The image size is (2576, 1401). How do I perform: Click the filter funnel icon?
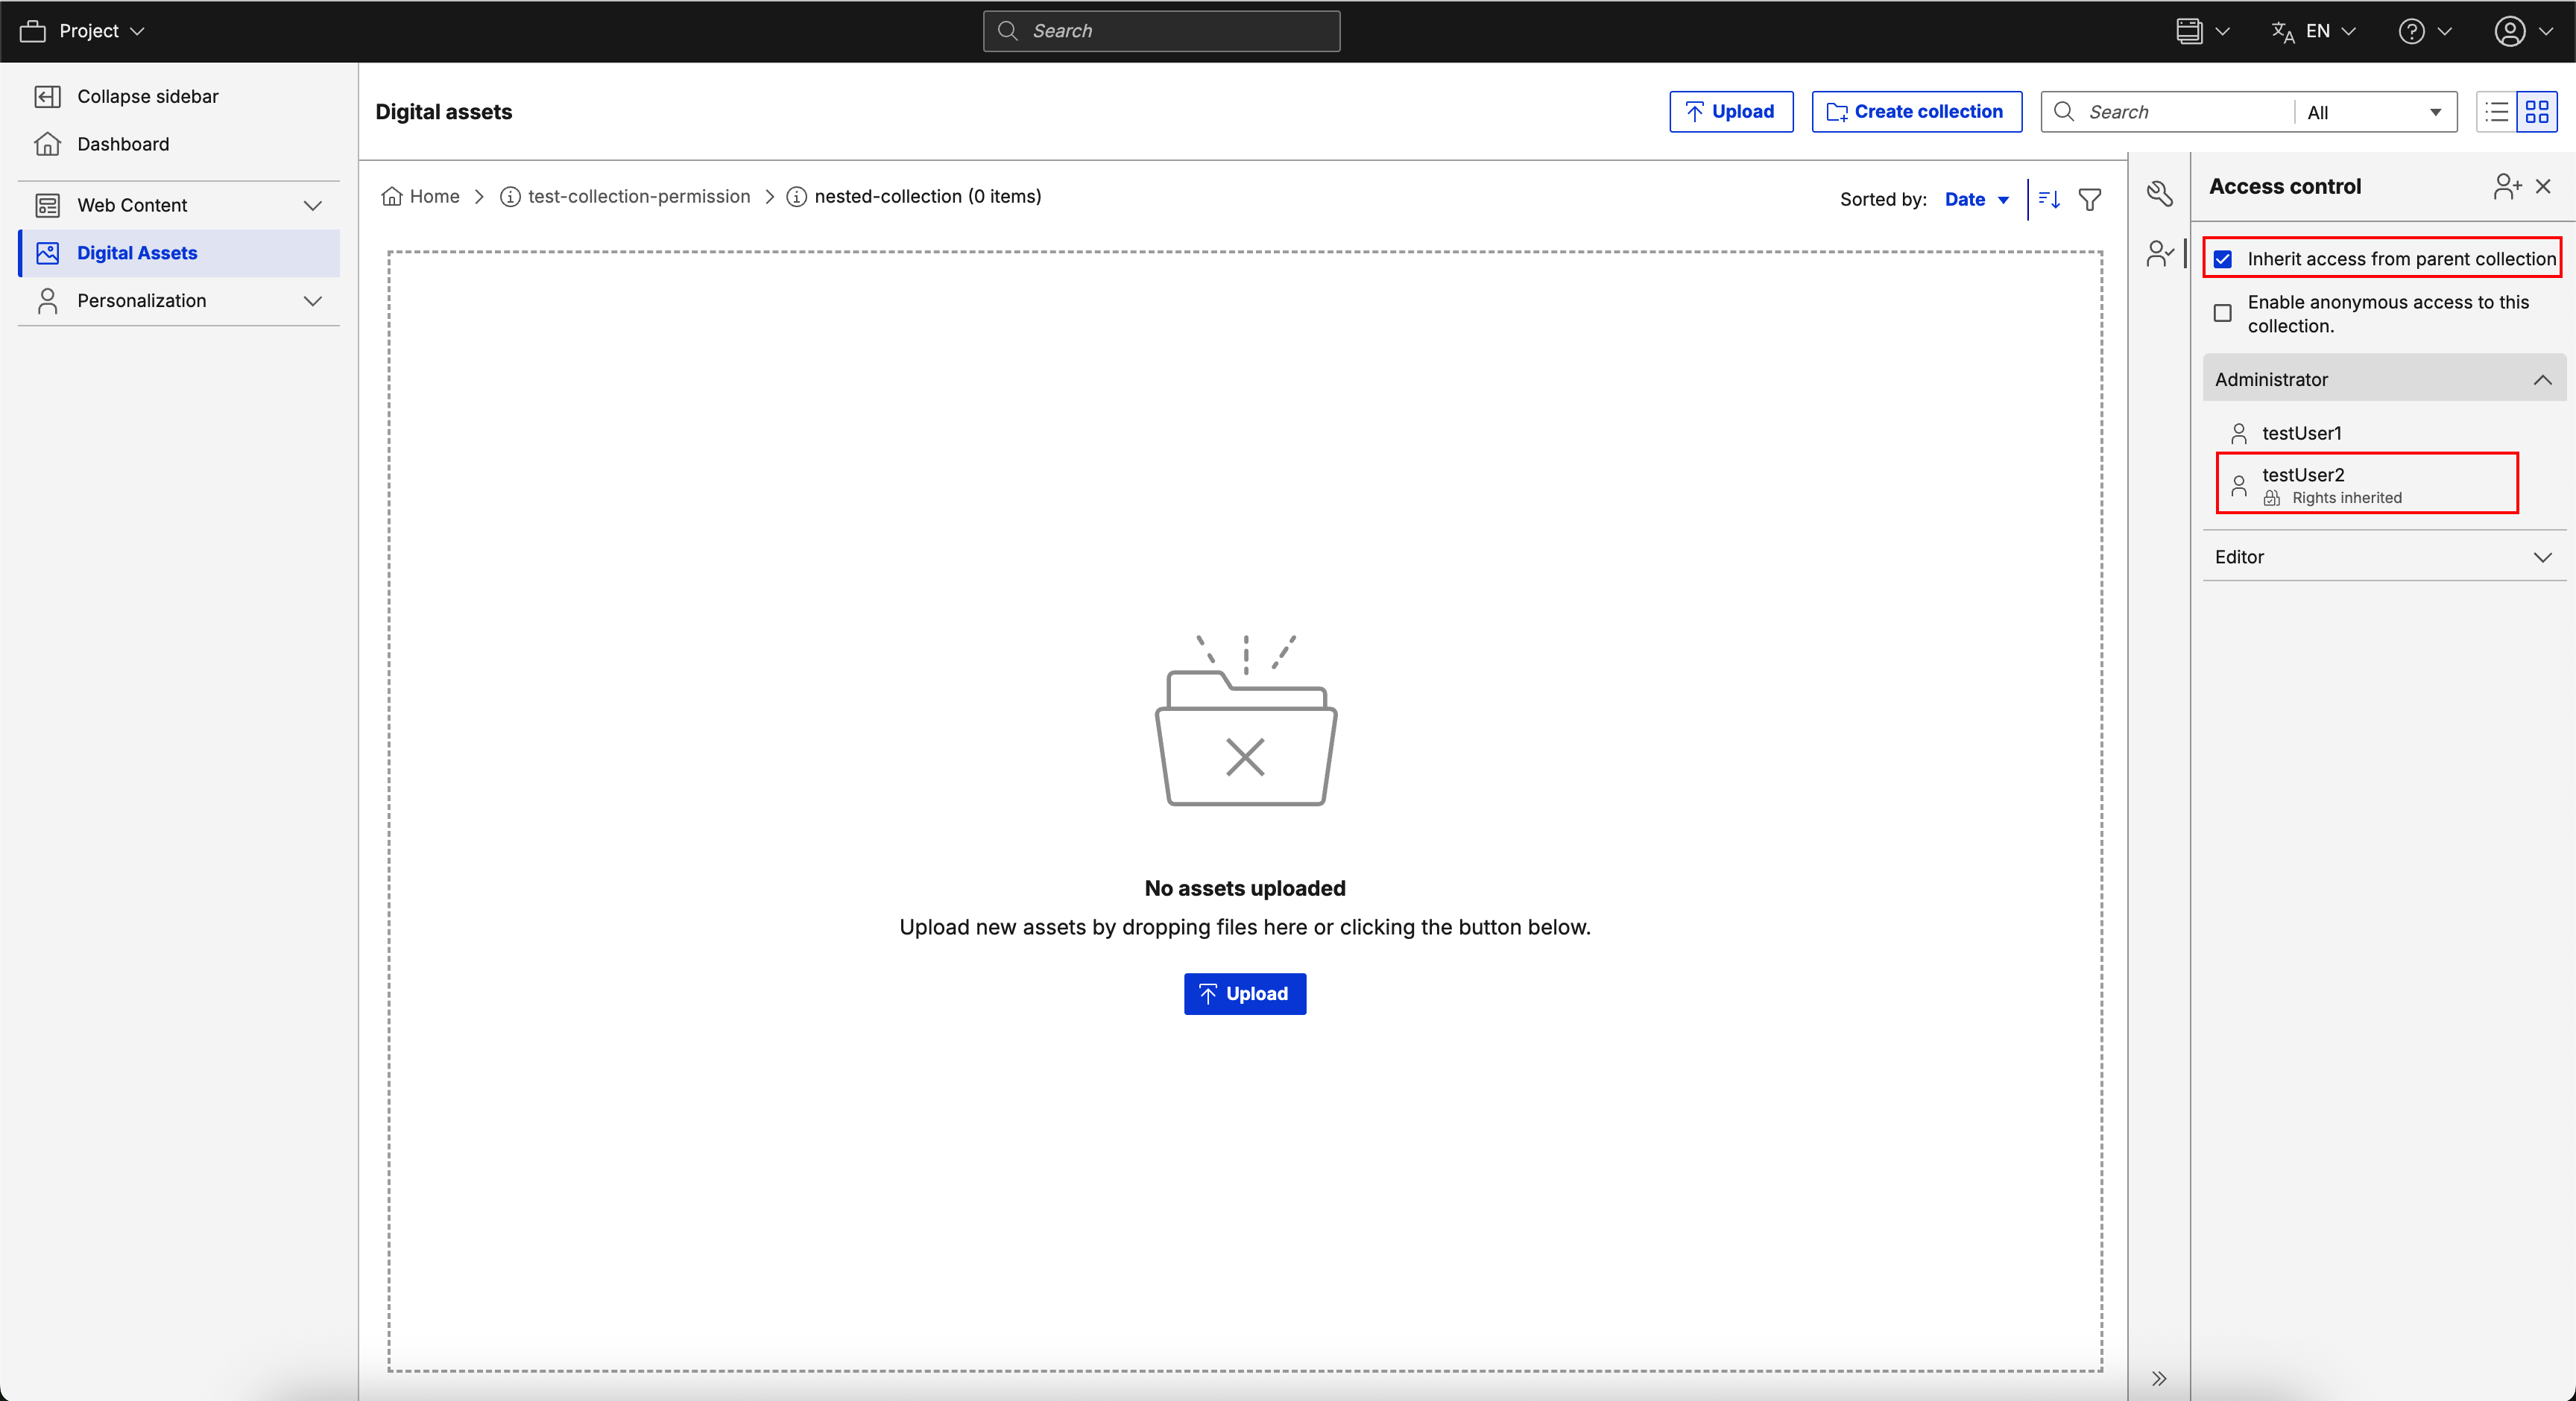click(2089, 199)
